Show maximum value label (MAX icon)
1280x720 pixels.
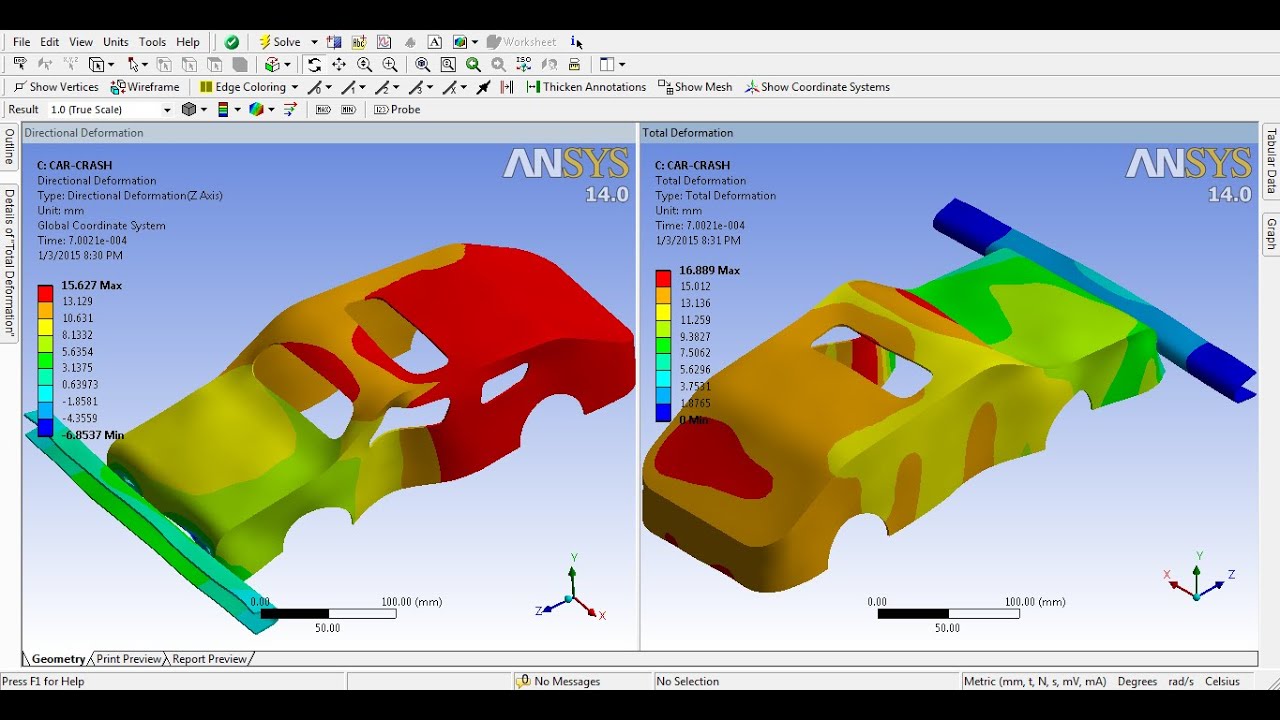(323, 109)
